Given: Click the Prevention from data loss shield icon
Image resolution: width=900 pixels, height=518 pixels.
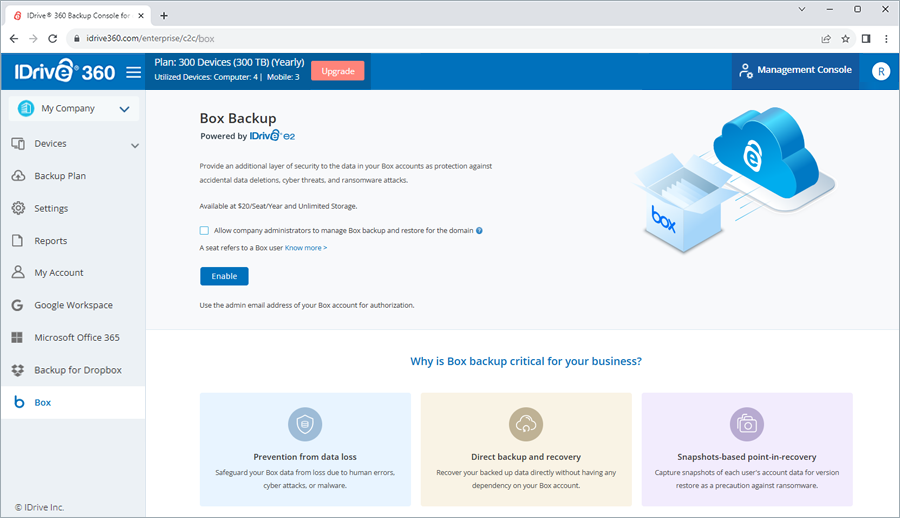Looking at the screenshot, I should 305,424.
